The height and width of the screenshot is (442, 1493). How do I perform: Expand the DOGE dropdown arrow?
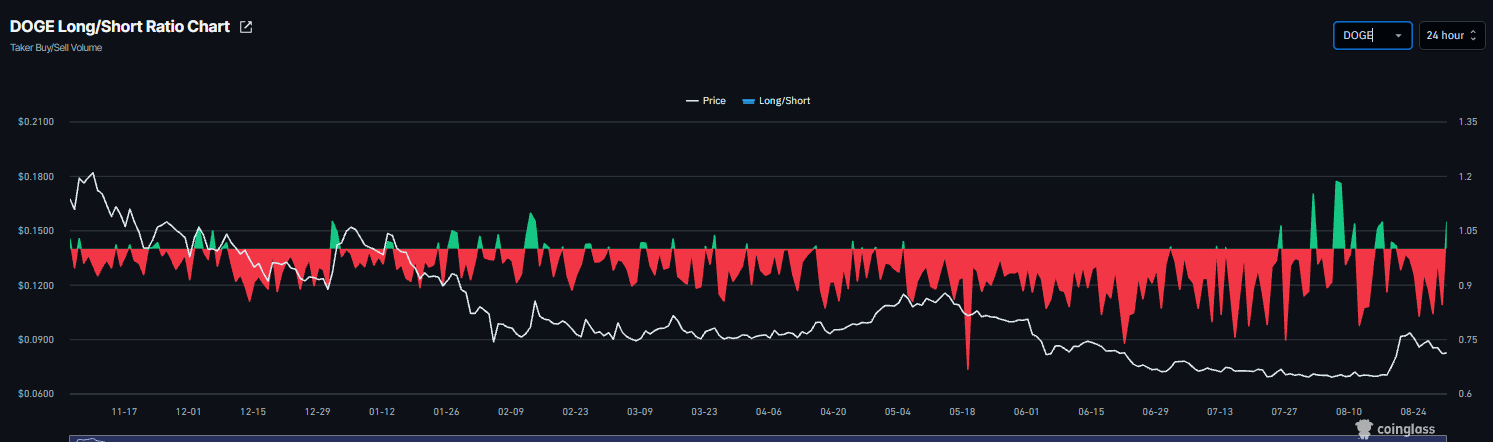click(x=1398, y=35)
